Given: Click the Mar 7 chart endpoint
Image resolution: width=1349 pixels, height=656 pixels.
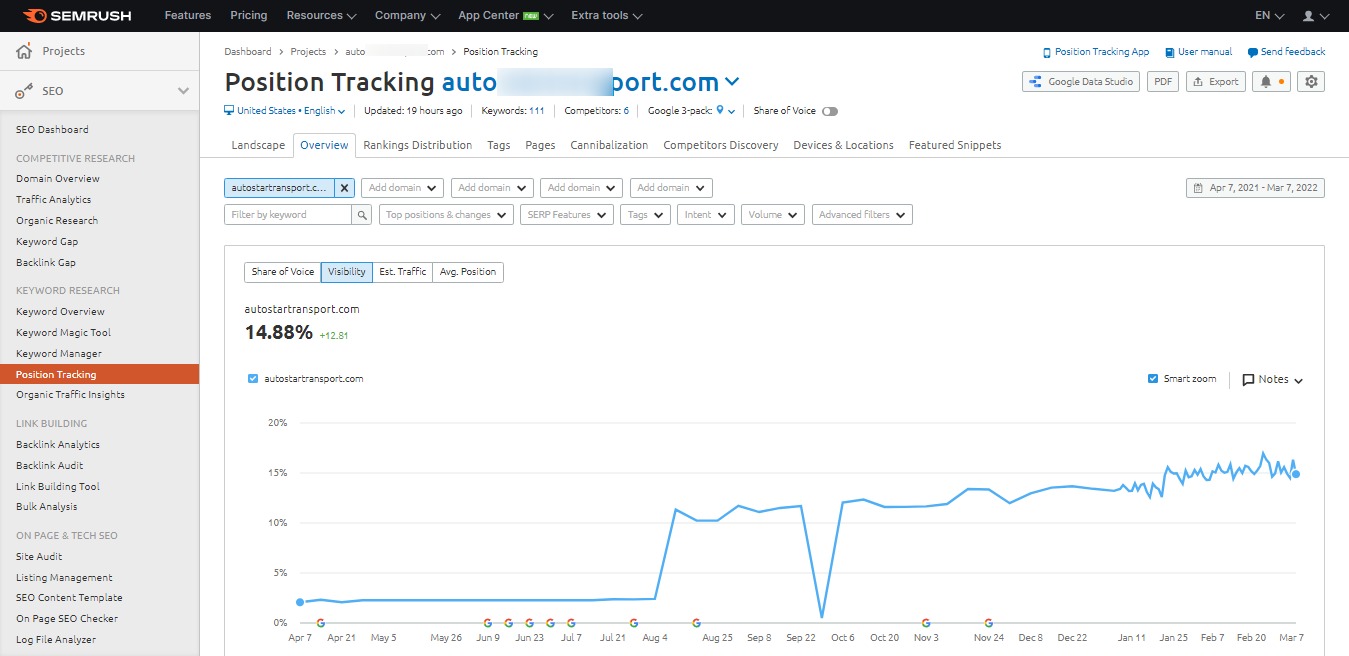Looking at the screenshot, I should pos(1296,474).
